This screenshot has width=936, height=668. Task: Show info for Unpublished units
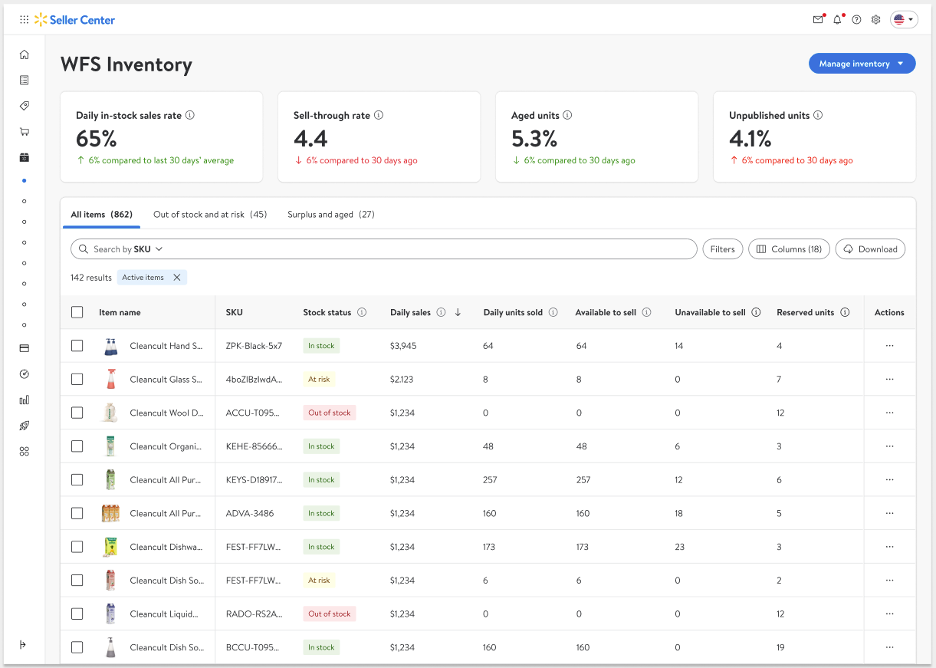pyautogui.click(x=818, y=115)
